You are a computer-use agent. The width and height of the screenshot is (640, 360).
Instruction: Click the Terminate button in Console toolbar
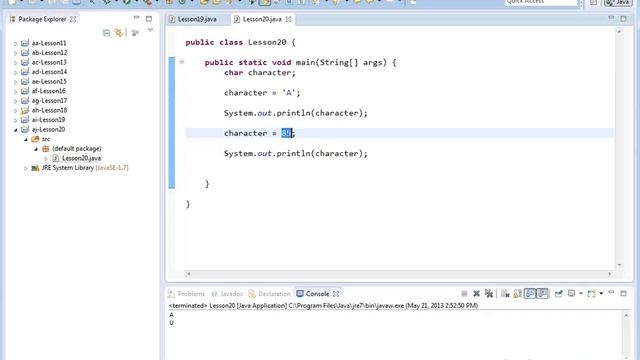click(464, 293)
